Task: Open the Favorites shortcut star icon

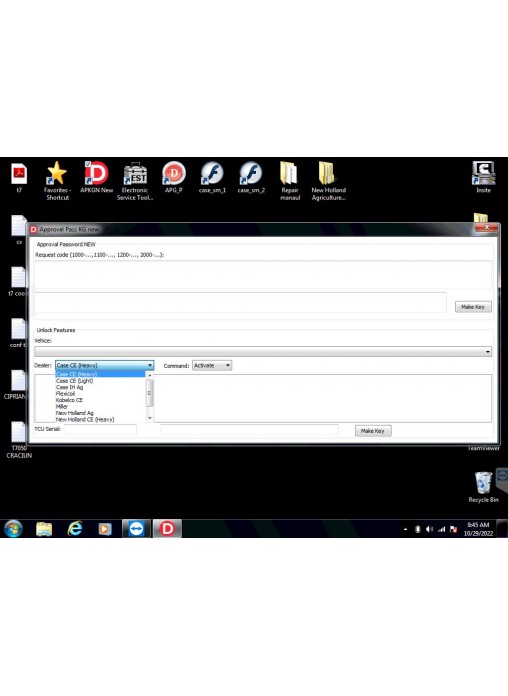Action: click(x=57, y=181)
